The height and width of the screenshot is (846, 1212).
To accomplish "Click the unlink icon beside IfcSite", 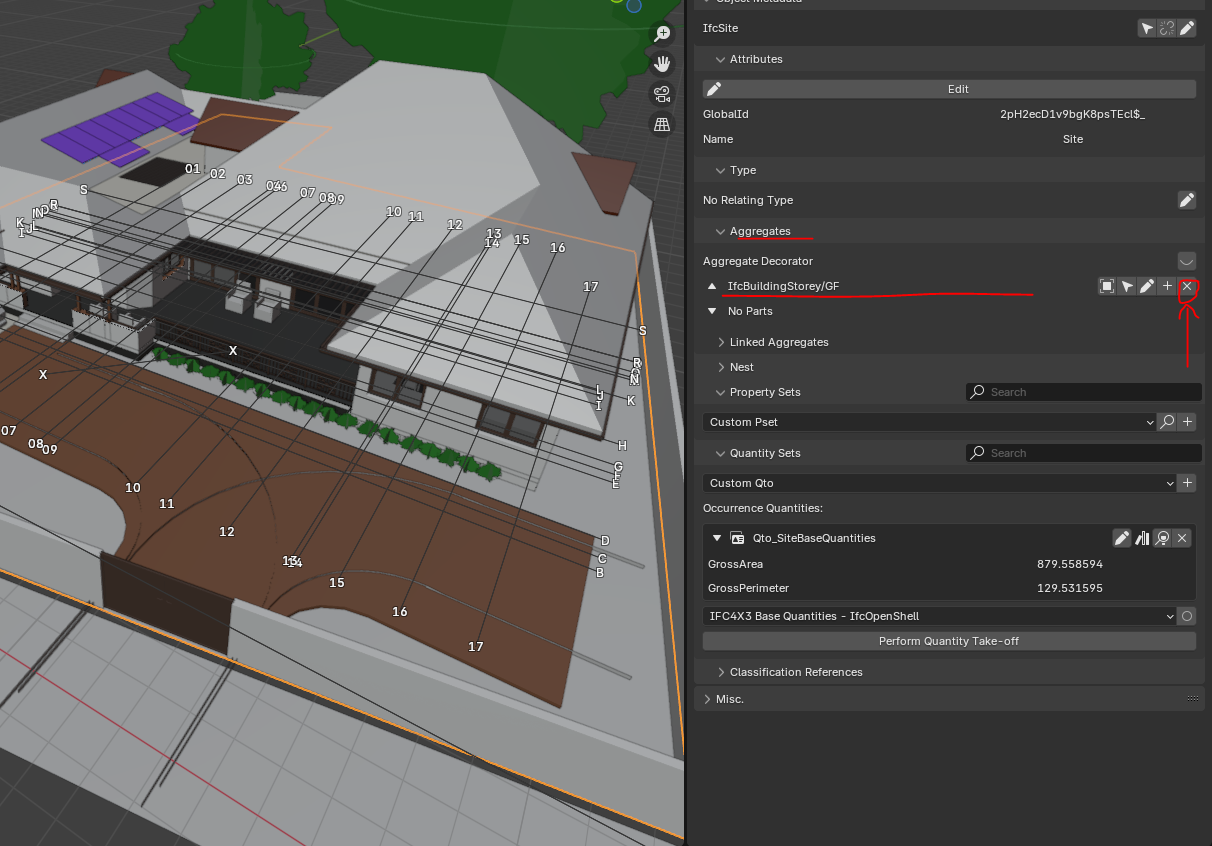I will point(1167,28).
